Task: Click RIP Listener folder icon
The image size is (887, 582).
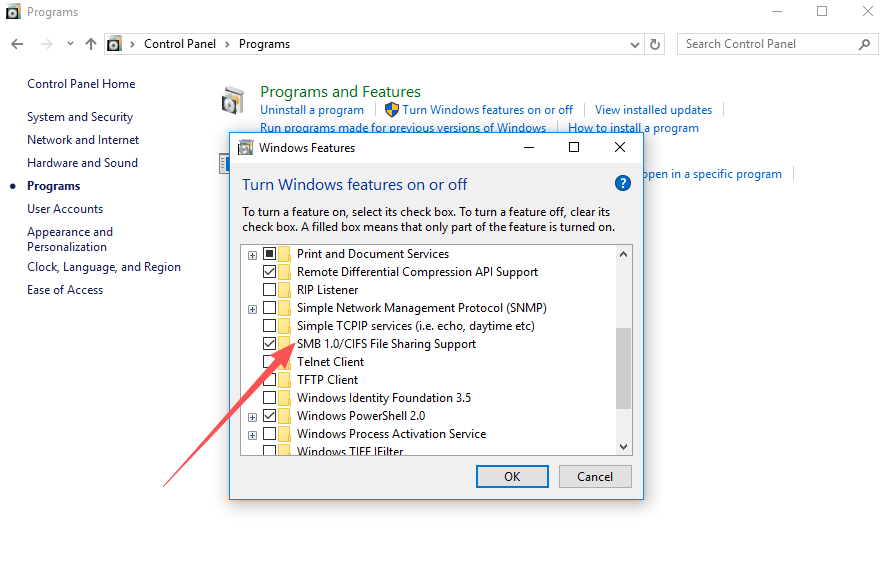Action: click(285, 290)
